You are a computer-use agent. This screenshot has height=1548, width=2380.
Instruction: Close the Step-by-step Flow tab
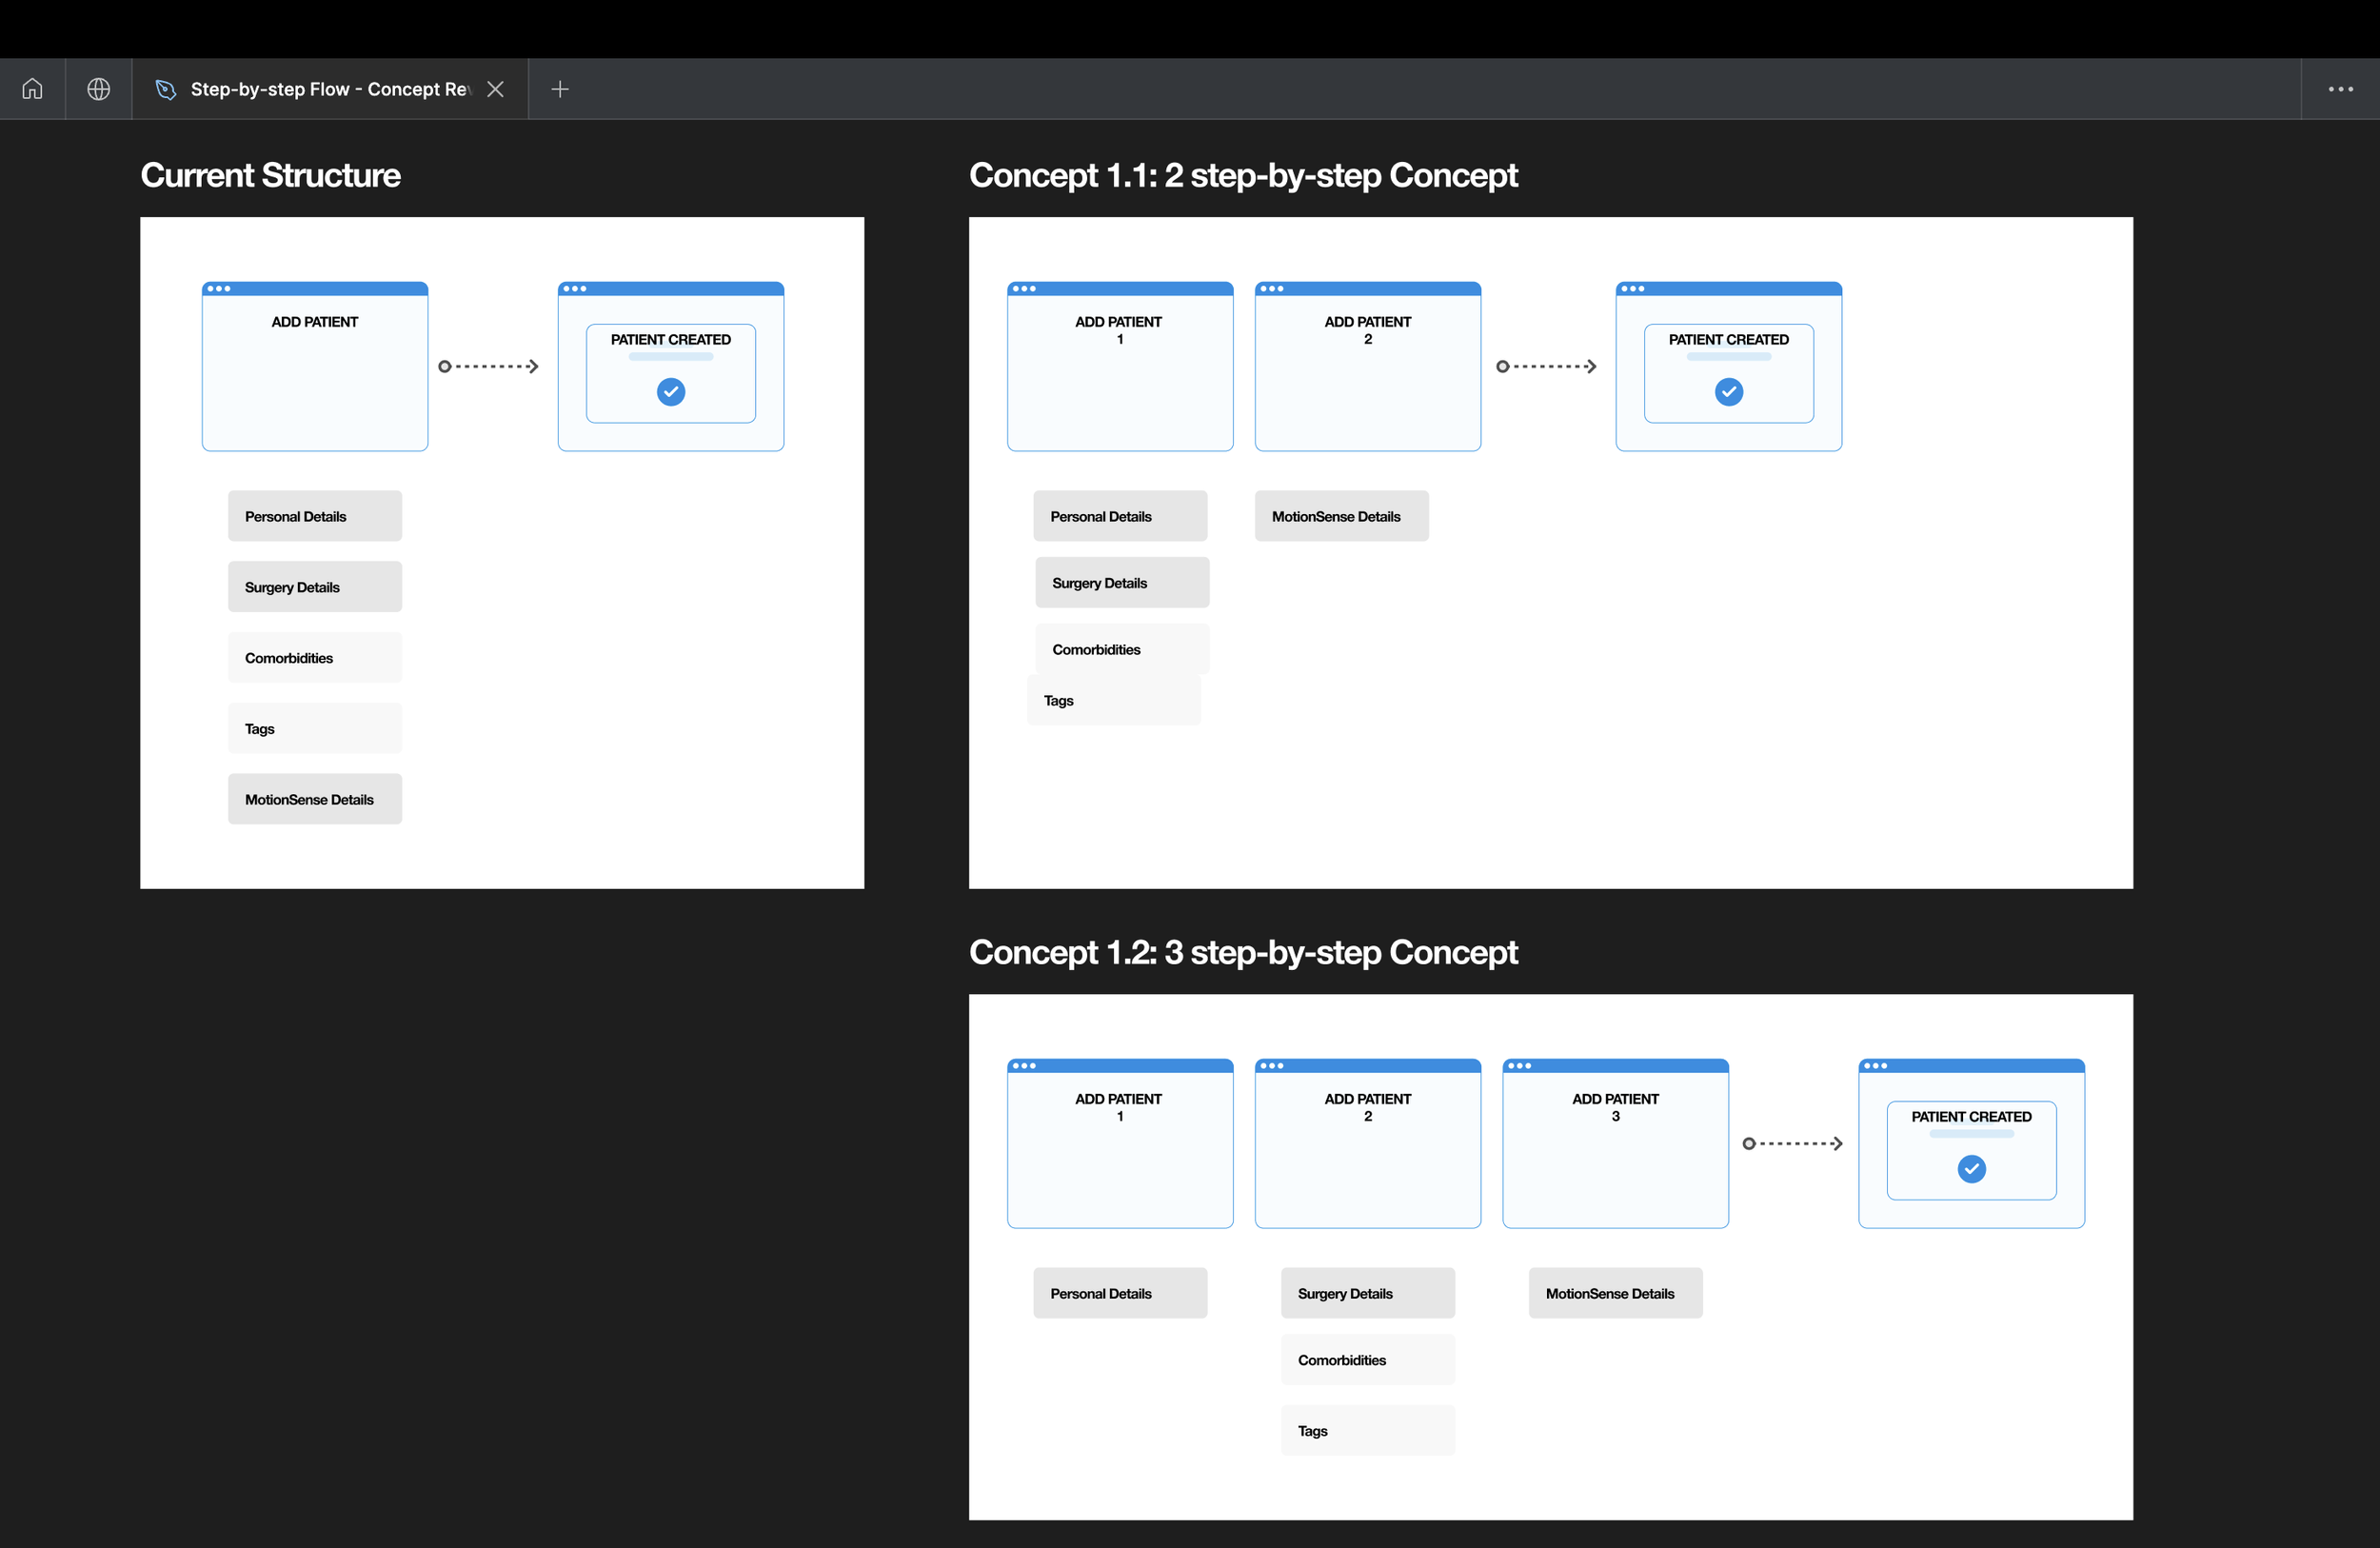pyautogui.click(x=495, y=89)
